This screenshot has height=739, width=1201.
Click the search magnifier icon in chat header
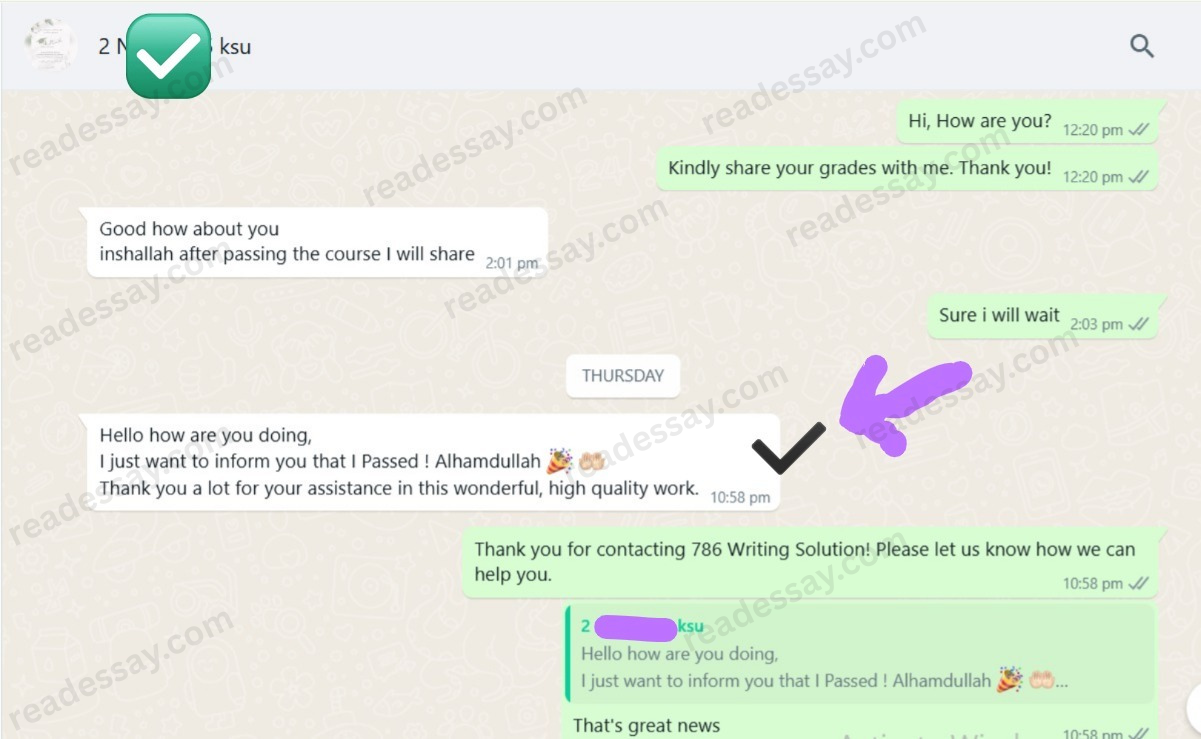pyautogui.click(x=1141, y=46)
